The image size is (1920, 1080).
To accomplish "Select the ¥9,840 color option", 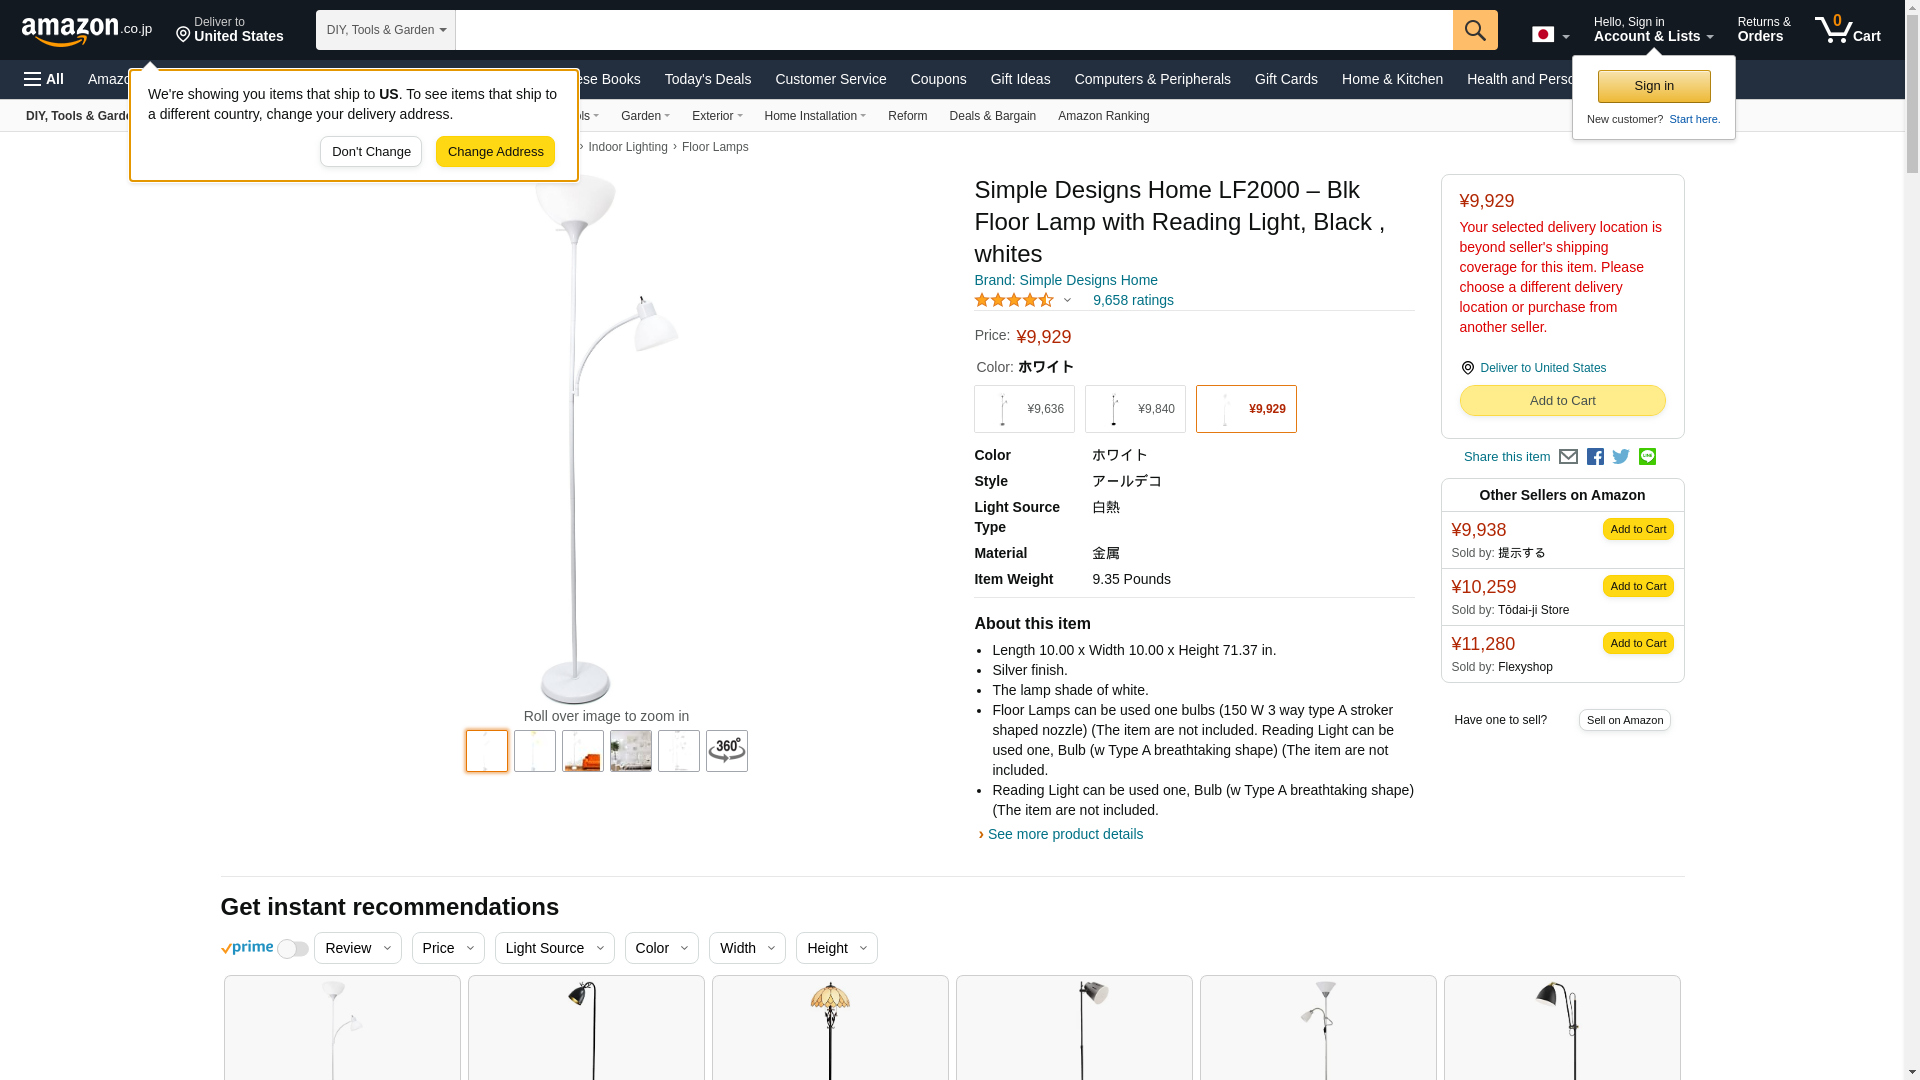I will [1134, 409].
